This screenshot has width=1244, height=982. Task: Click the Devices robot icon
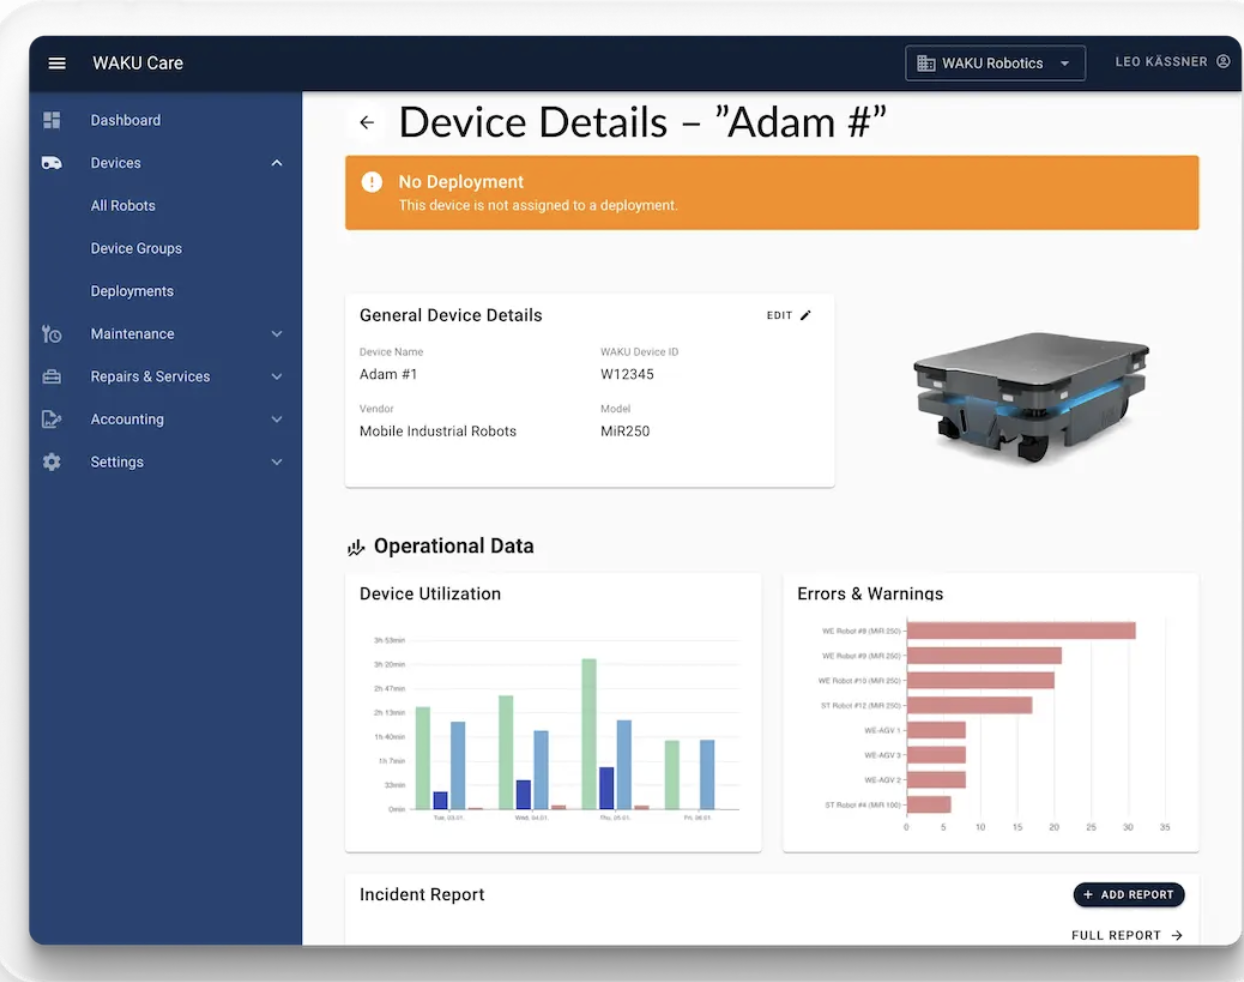(x=52, y=163)
